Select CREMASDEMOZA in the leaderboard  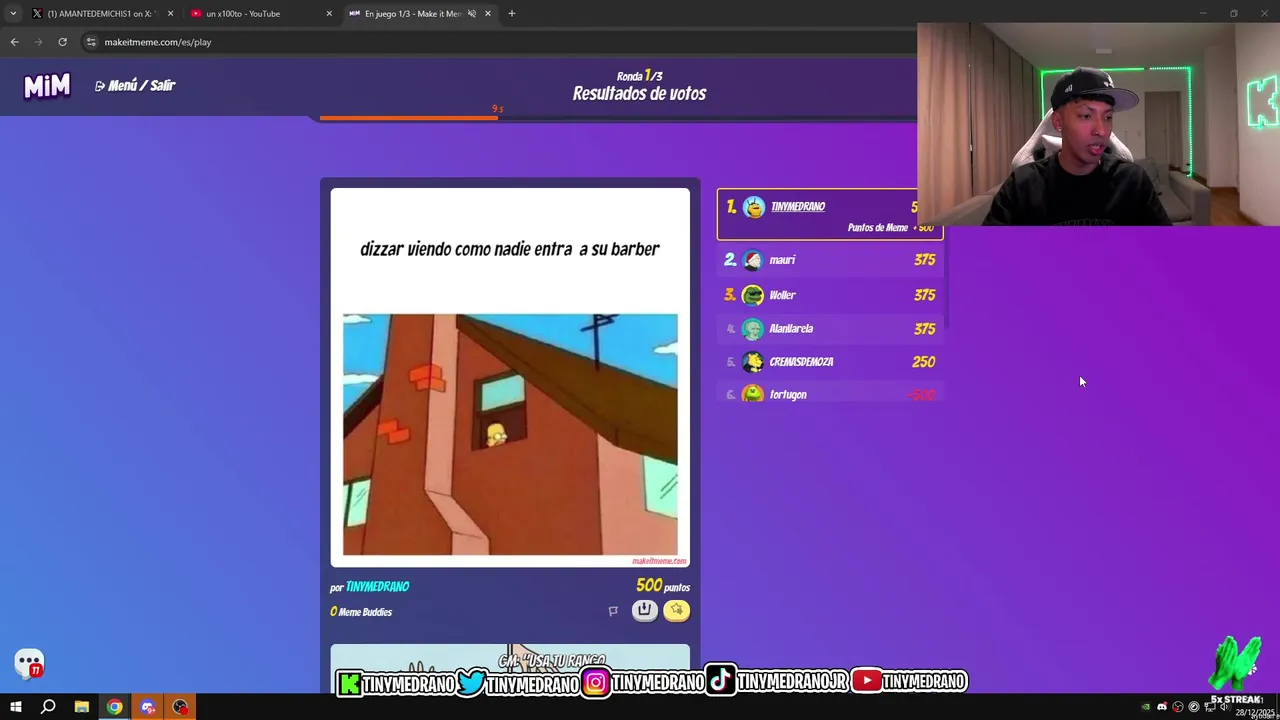tap(829, 362)
